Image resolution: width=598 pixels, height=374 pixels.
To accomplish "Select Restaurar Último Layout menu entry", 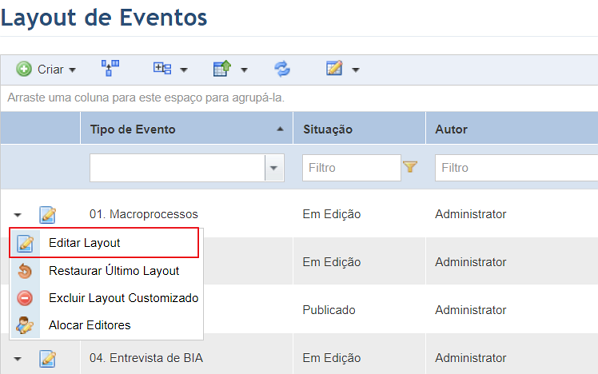I will click(x=107, y=271).
